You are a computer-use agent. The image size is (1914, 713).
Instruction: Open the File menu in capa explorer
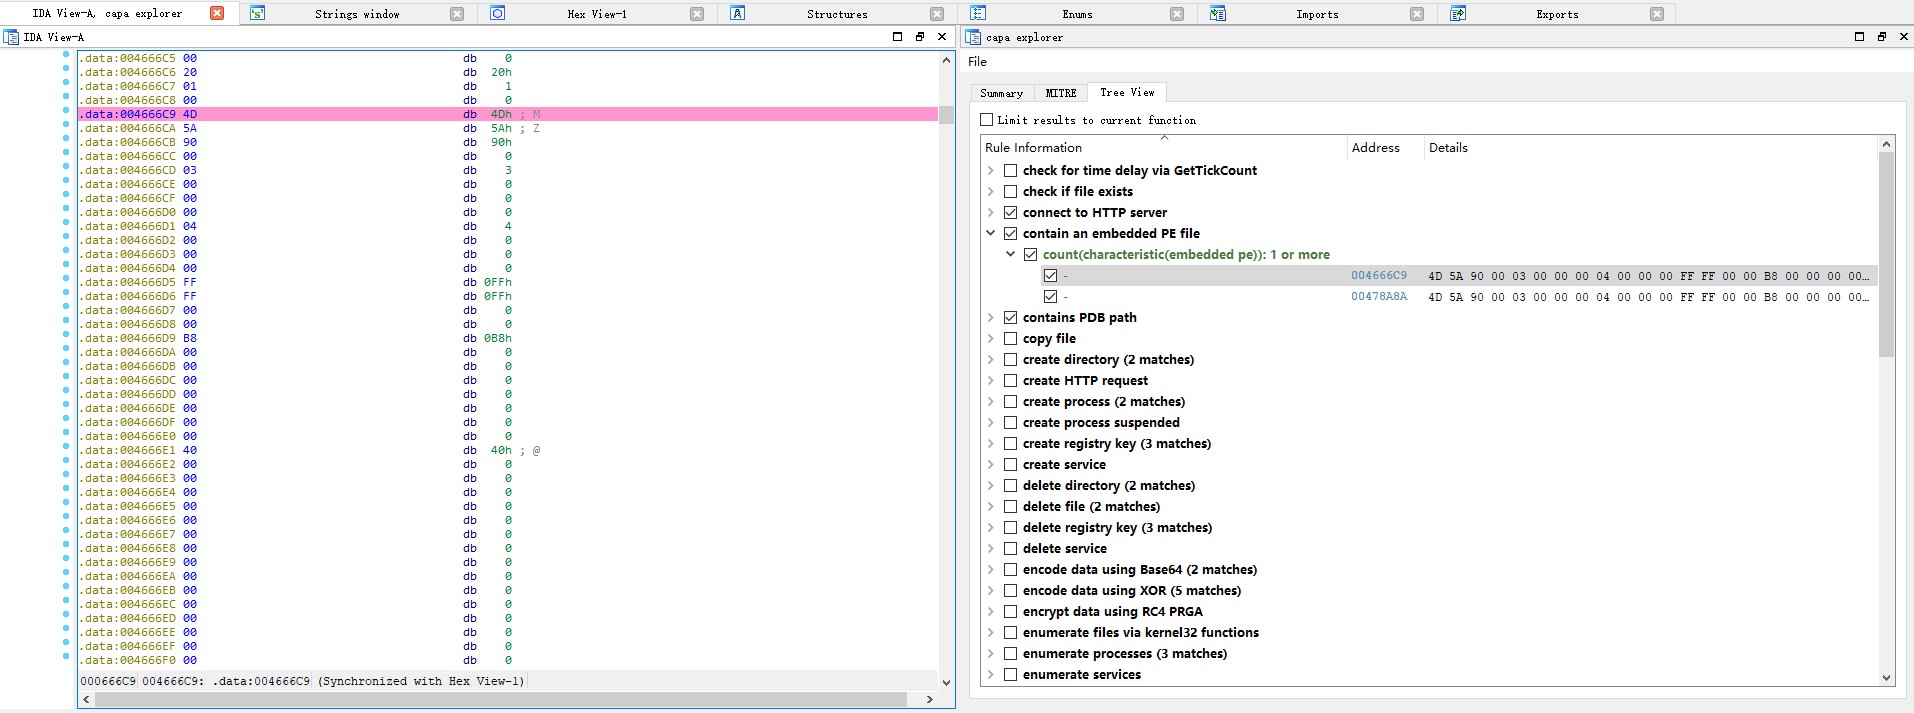[977, 62]
